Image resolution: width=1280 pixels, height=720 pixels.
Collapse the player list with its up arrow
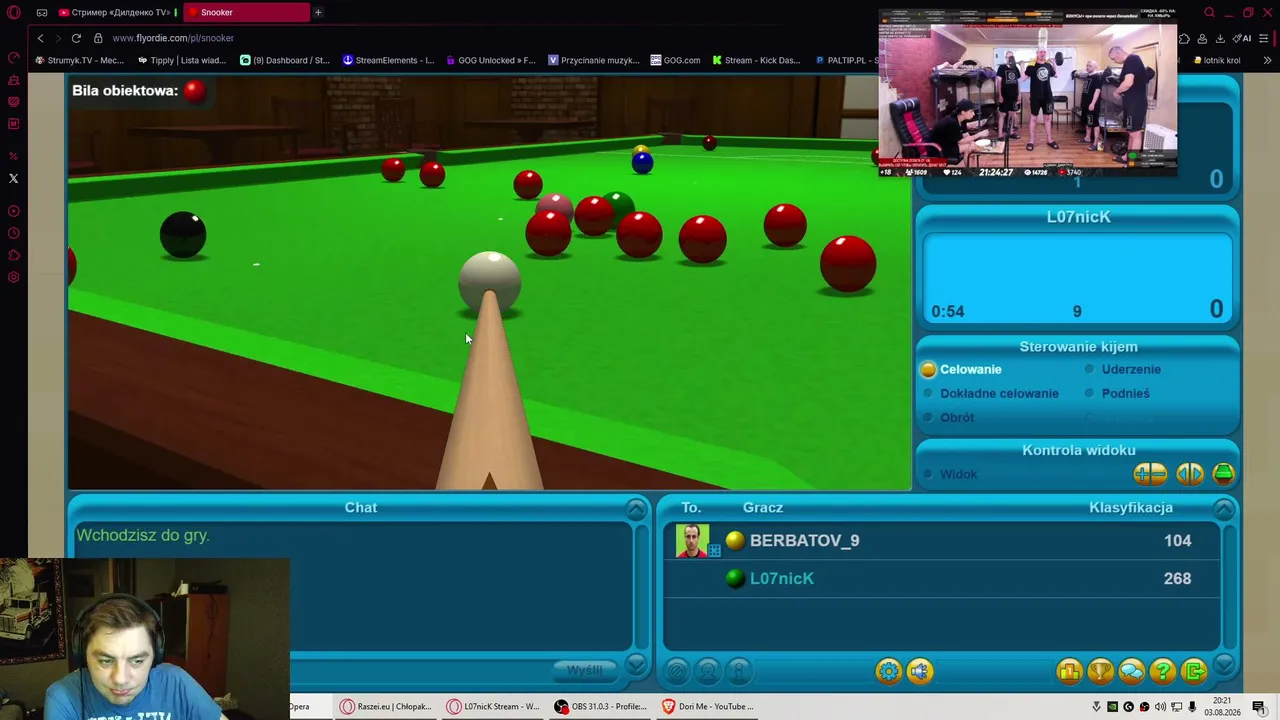tap(1224, 509)
